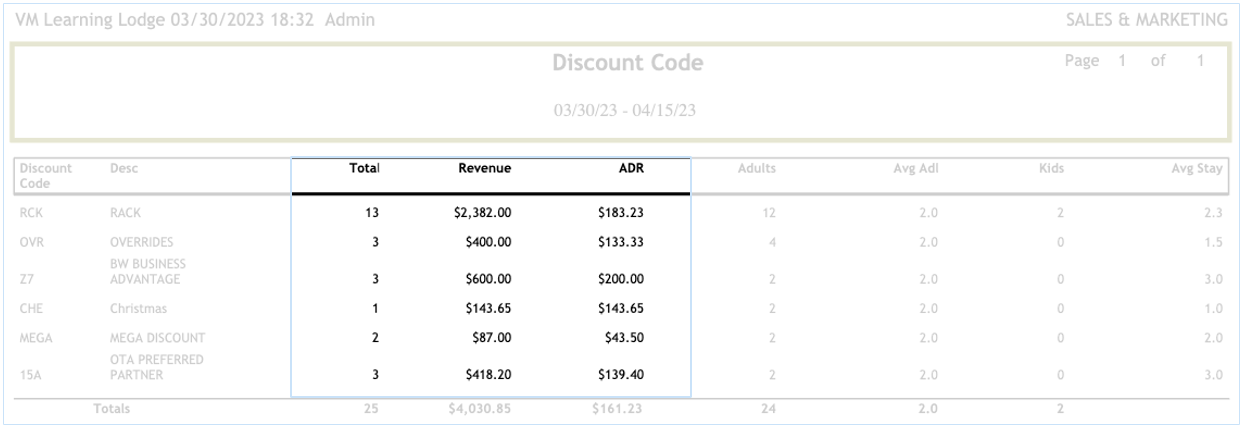Select the report date range 03/30/23 - 04/15/23
This screenshot has width=1244, height=427.
click(626, 108)
